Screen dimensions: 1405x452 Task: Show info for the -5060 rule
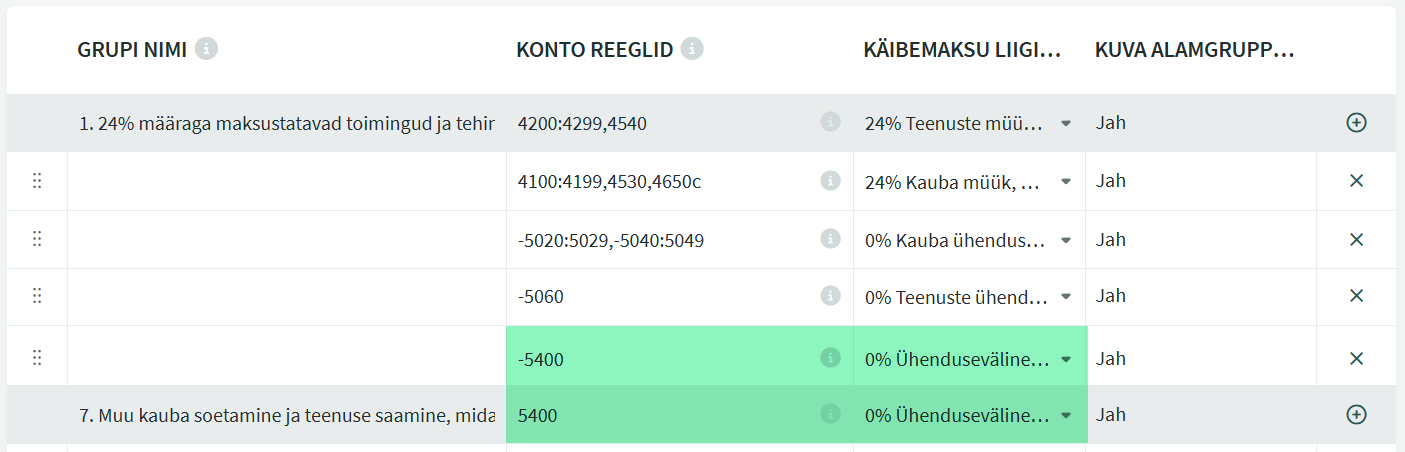coord(830,296)
